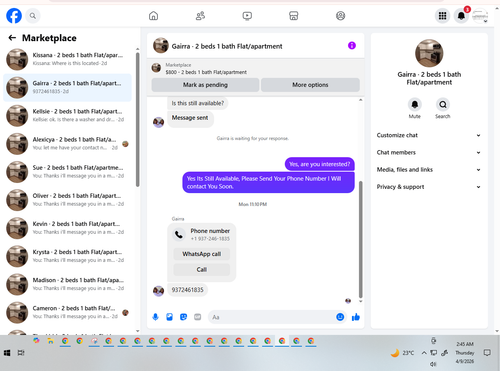Click the listing thumbnail in right panel

(429, 53)
